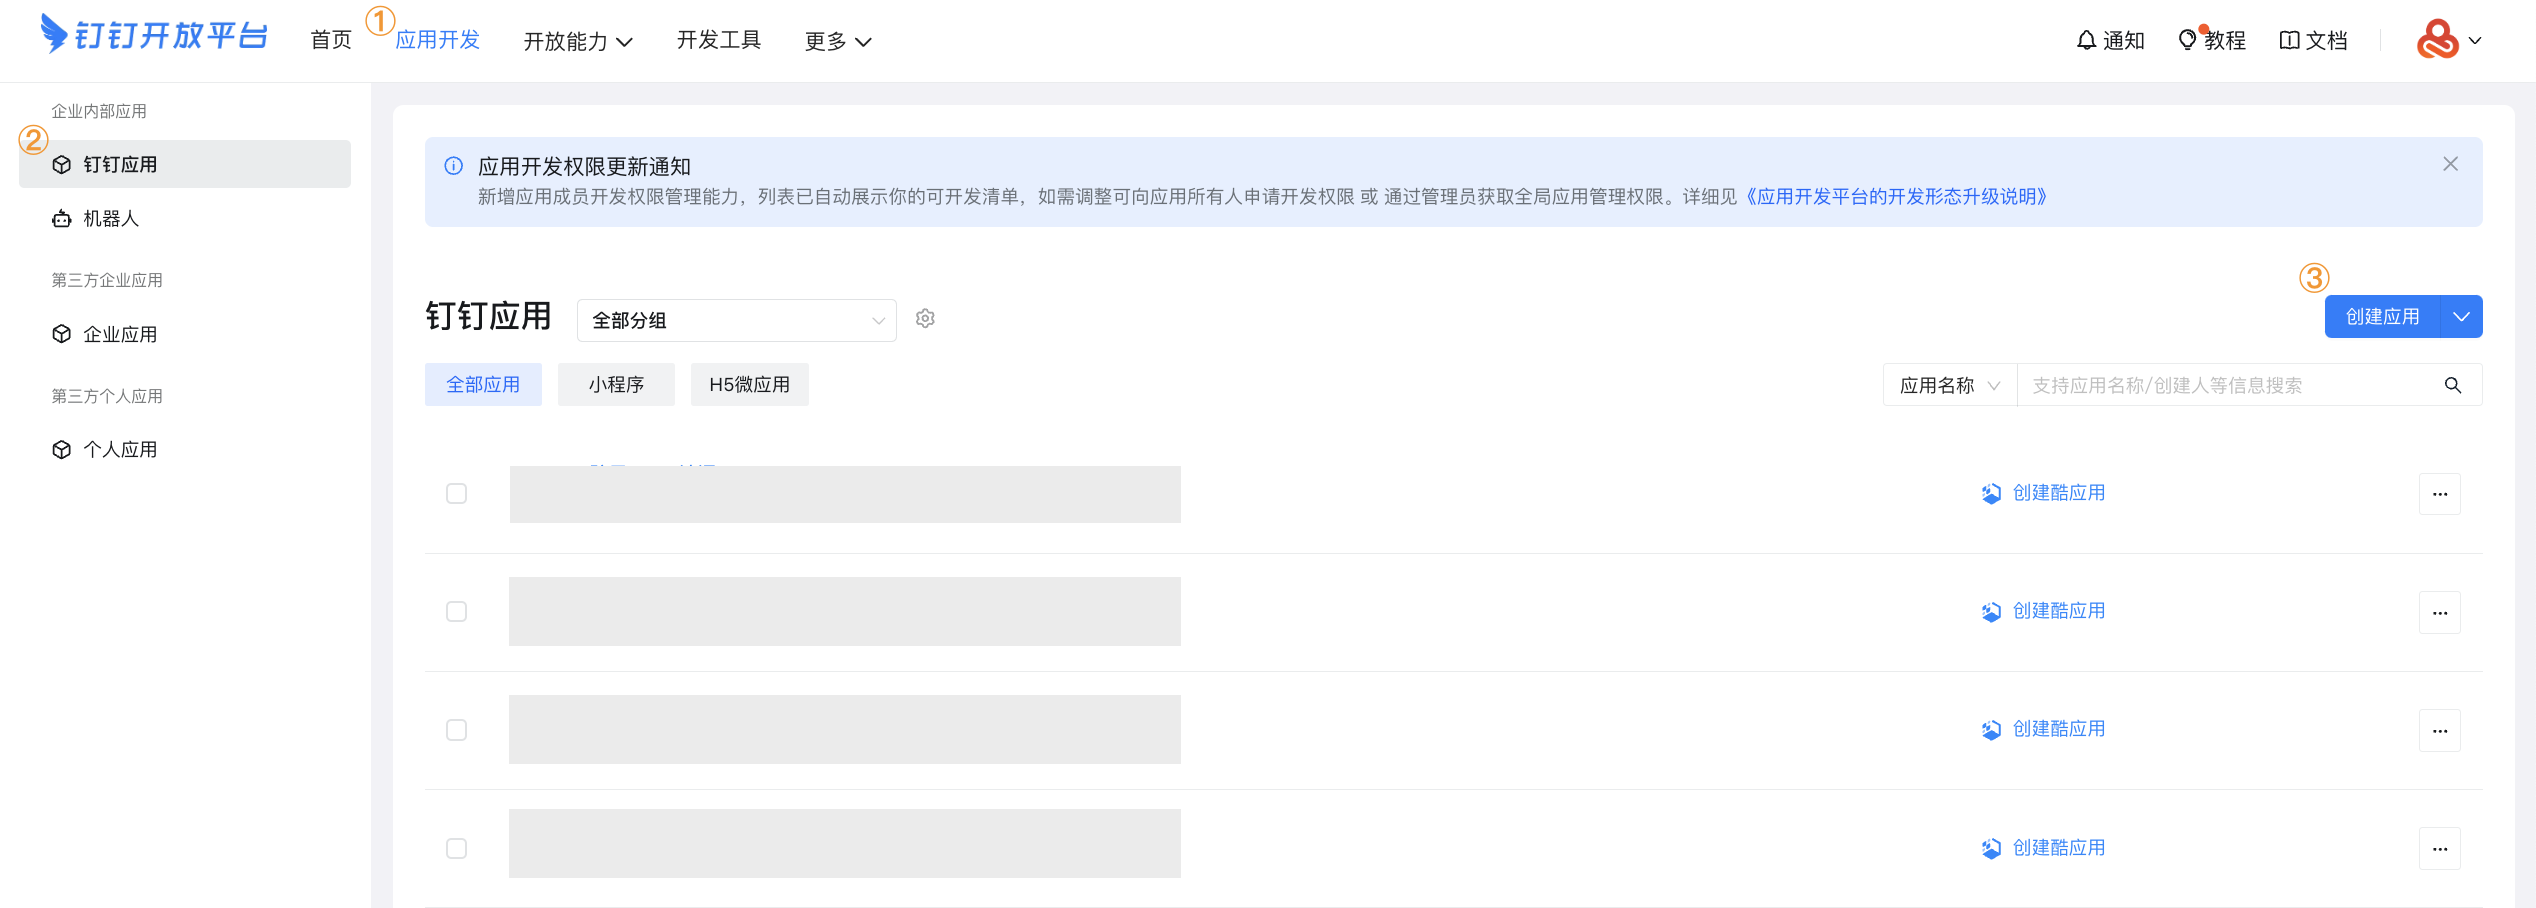Open the more options menu for second app row
The image size is (2536, 908).
pos(2440,612)
